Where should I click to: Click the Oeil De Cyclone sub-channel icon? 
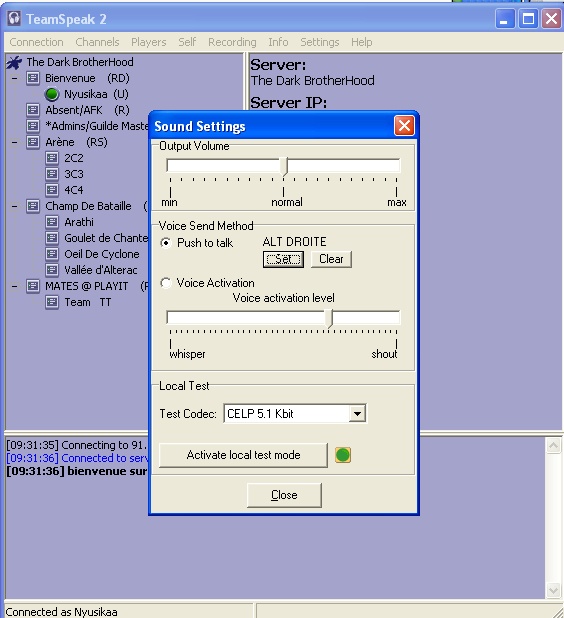click(52, 254)
